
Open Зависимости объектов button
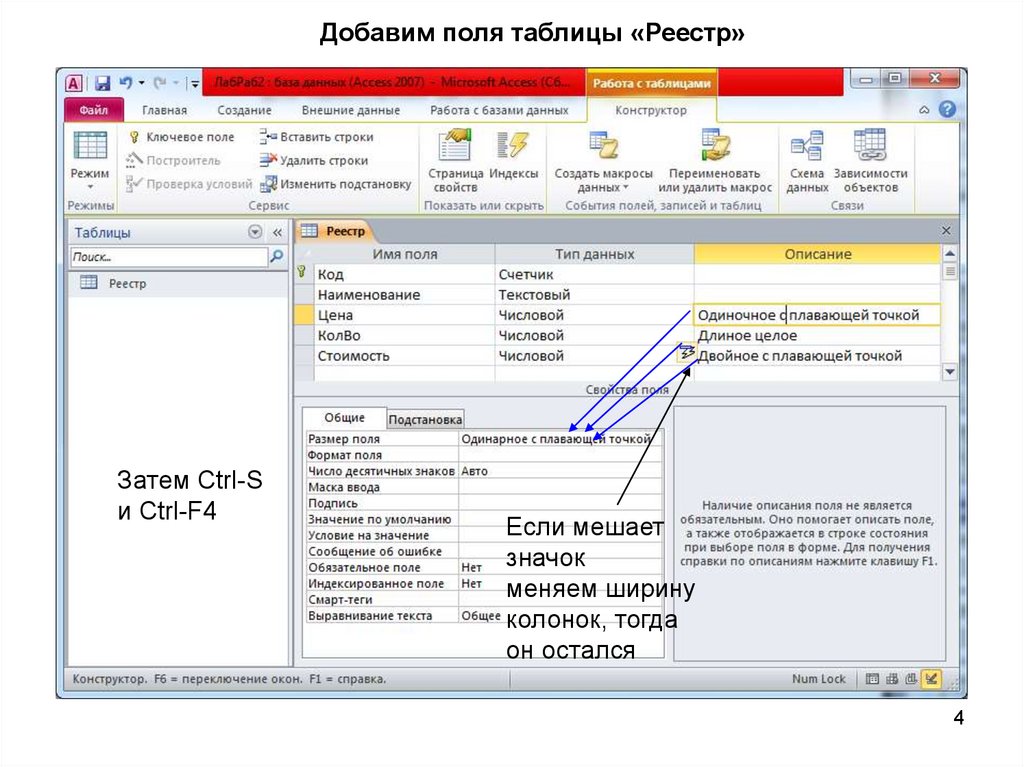871,161
